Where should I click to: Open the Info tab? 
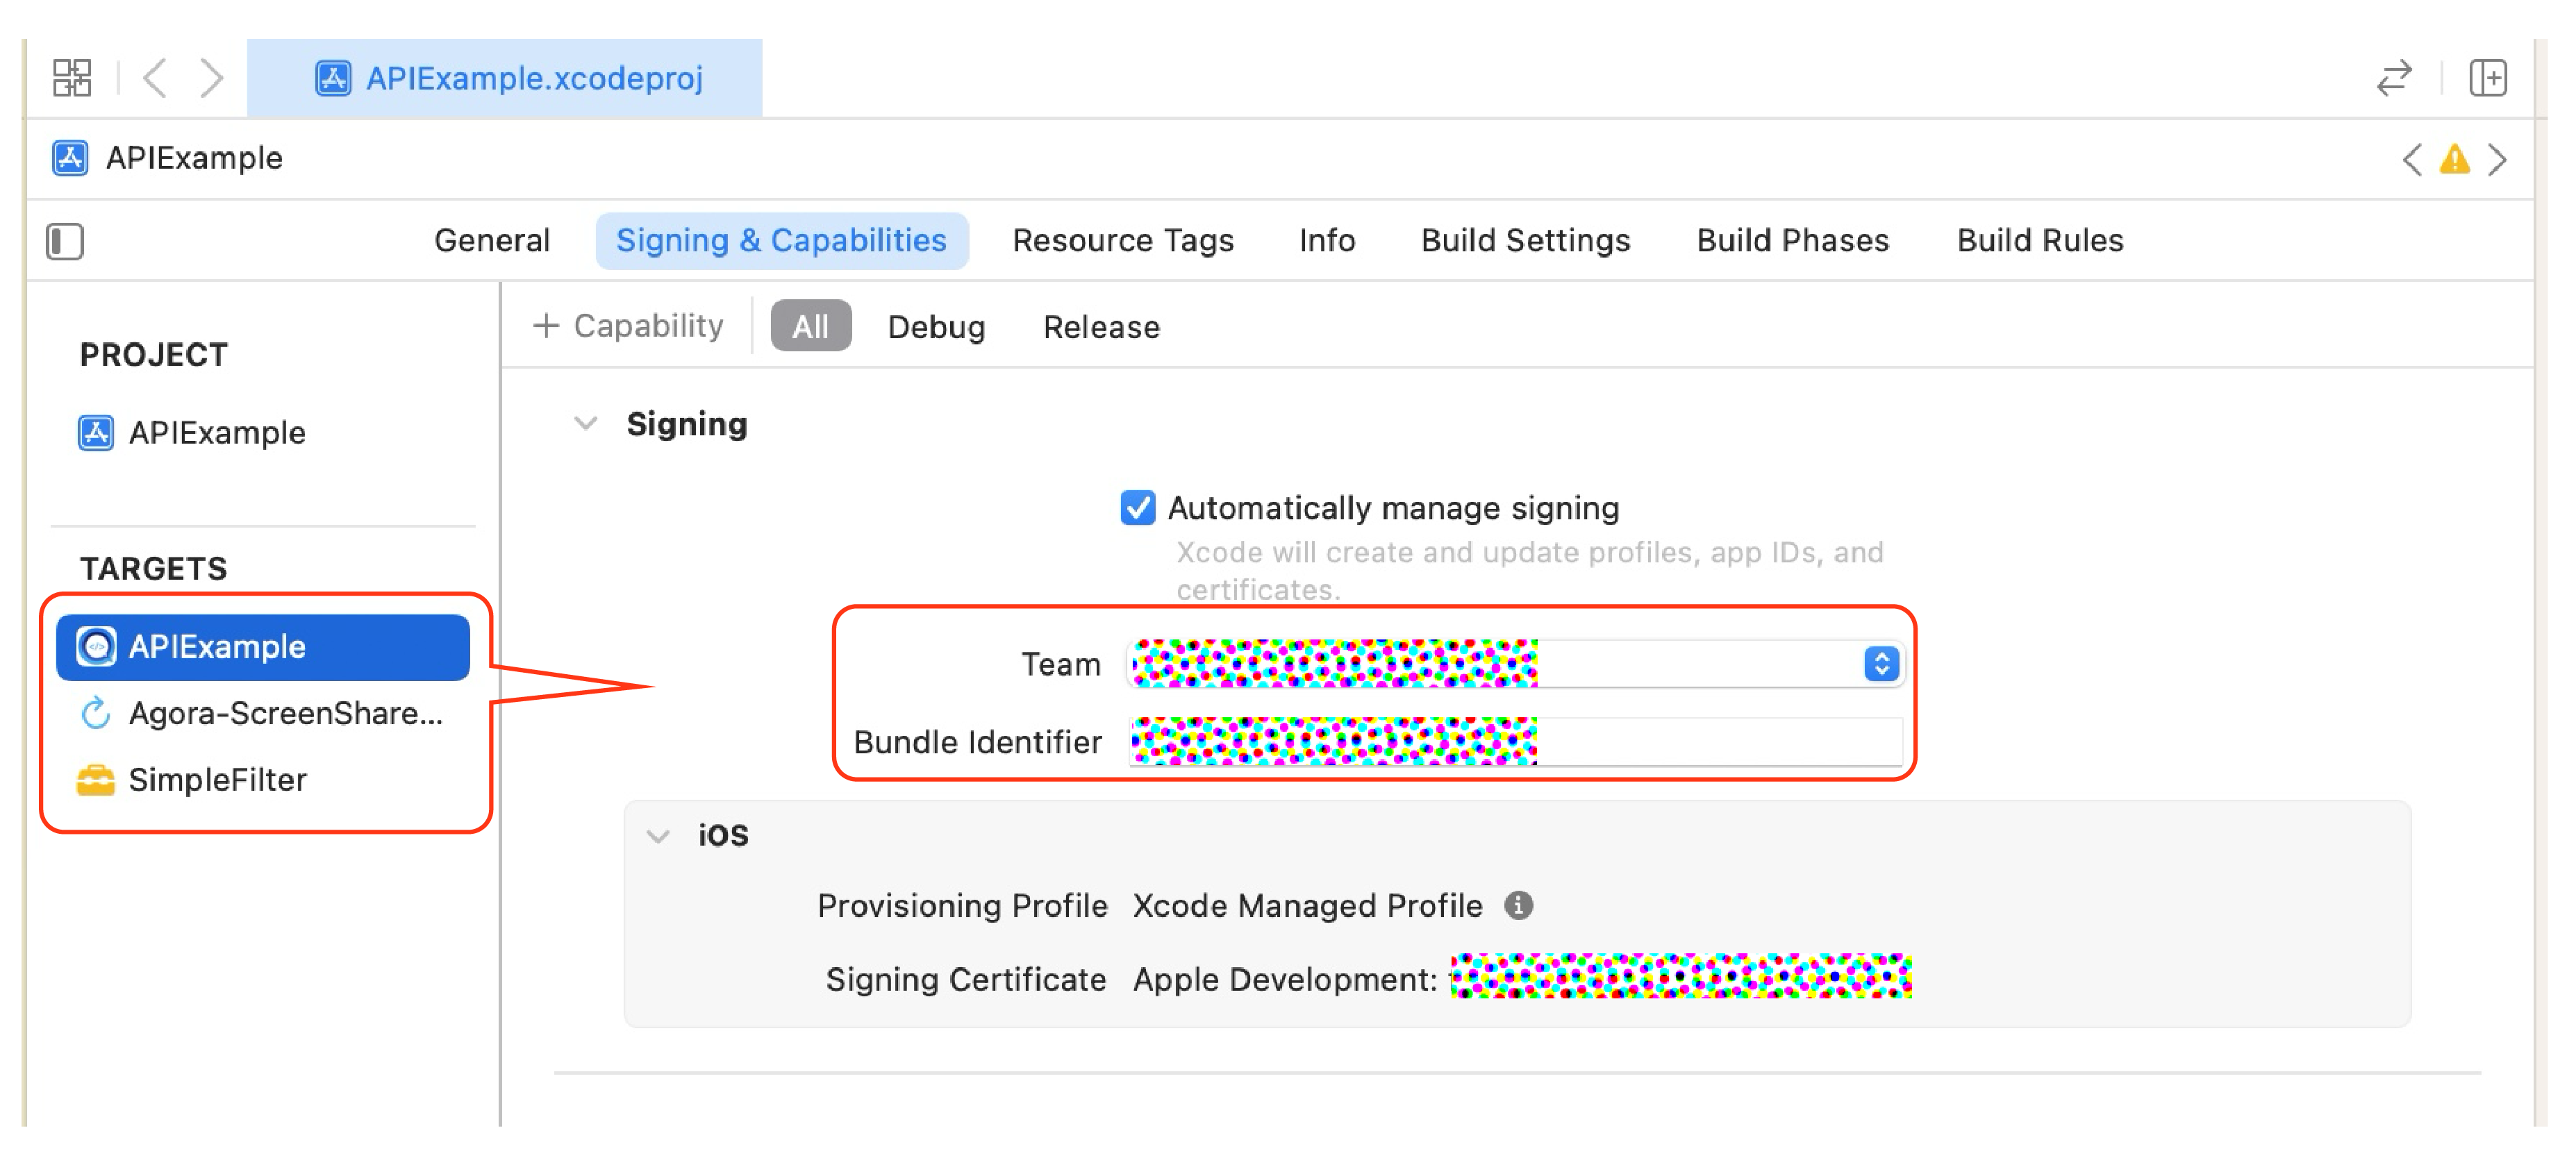pyautogui.click(x=1327, y=241)
